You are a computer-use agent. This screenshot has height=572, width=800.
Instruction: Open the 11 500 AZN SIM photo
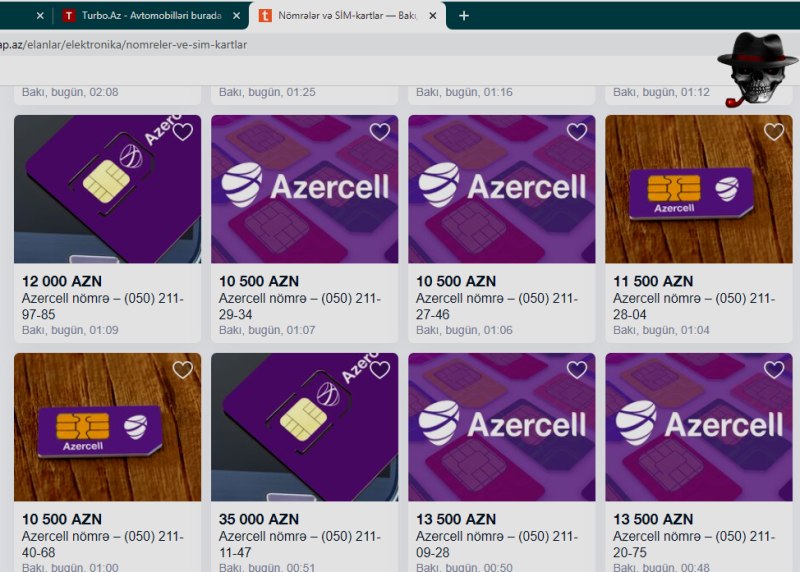point(699,189)
